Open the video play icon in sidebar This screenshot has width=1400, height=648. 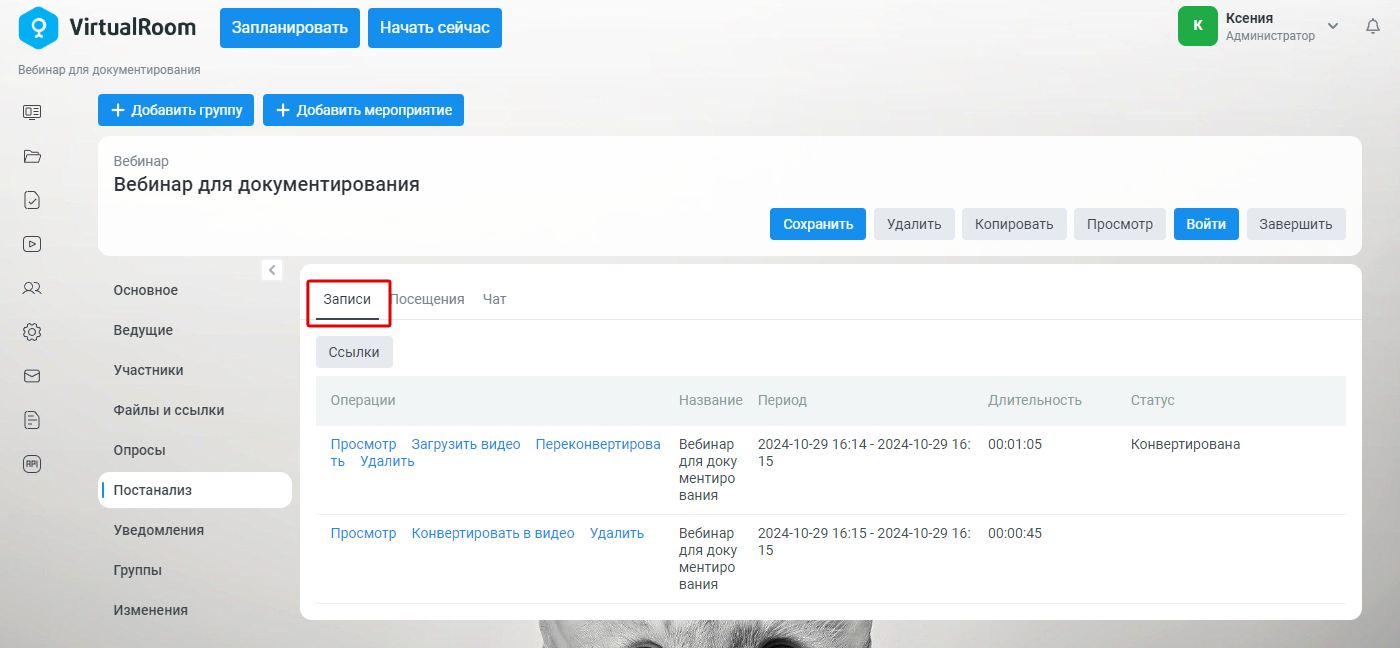pyautogui.click(x=32, y=243)
